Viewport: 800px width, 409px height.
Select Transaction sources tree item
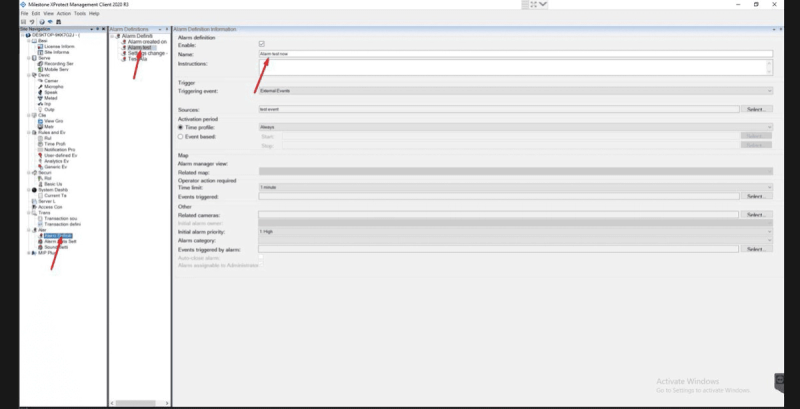(61, 218)
